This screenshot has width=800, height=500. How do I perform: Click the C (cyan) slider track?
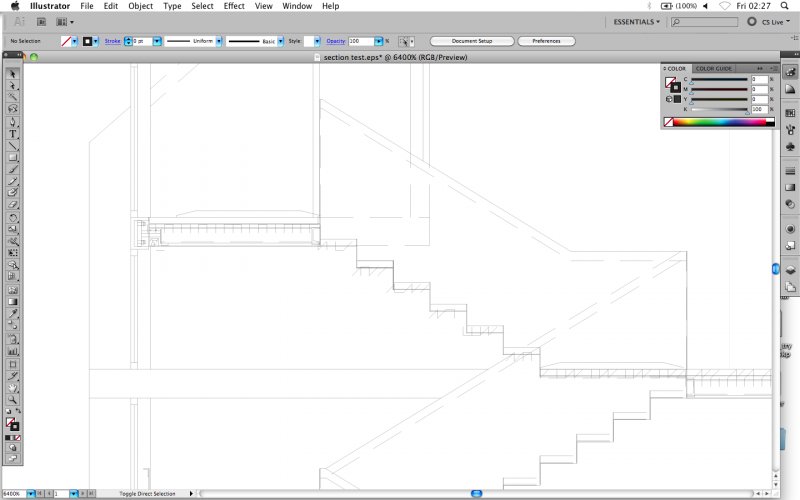pyautogui.click(x=719, y=80)
